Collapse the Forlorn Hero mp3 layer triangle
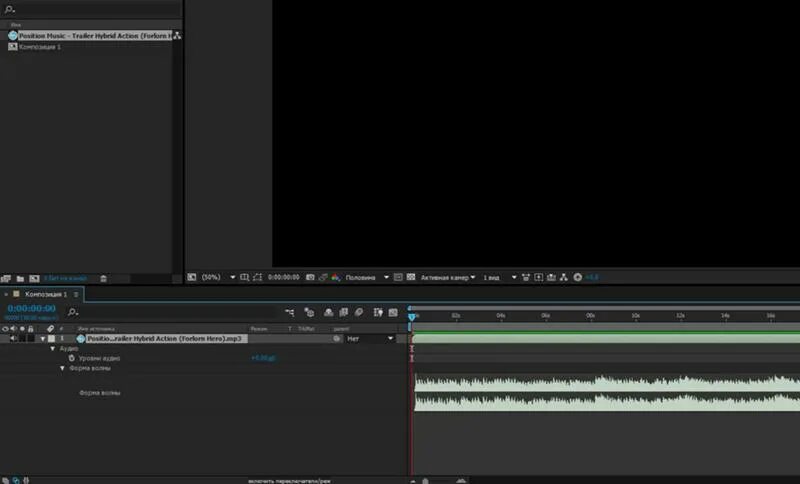Viewport: 800px width, 484px height. [x=43, y=339]
